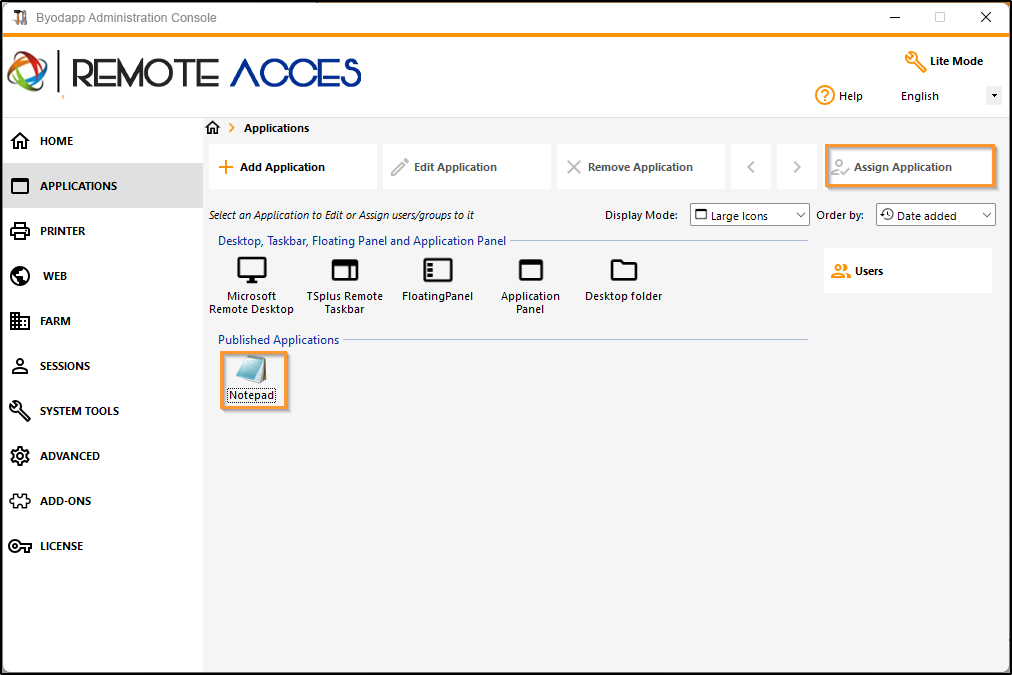The width and height of the screenshot is (1012, 675).
Task: Click the Assign Application button
Action: [x=910, y=167]
